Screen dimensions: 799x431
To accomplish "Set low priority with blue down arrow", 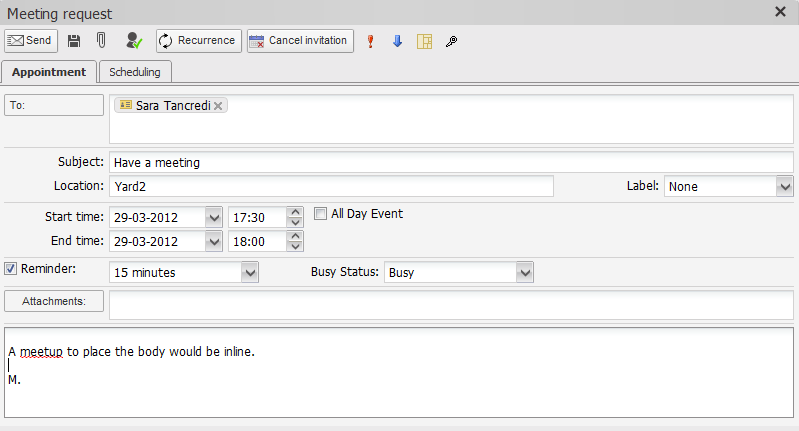I will click(397, 41).
